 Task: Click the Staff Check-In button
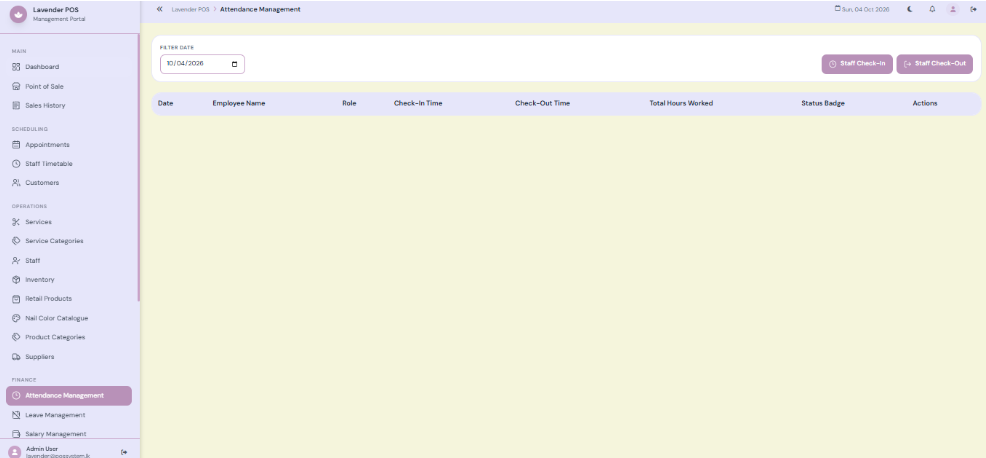pyautogui.click(x=857, y=64)
